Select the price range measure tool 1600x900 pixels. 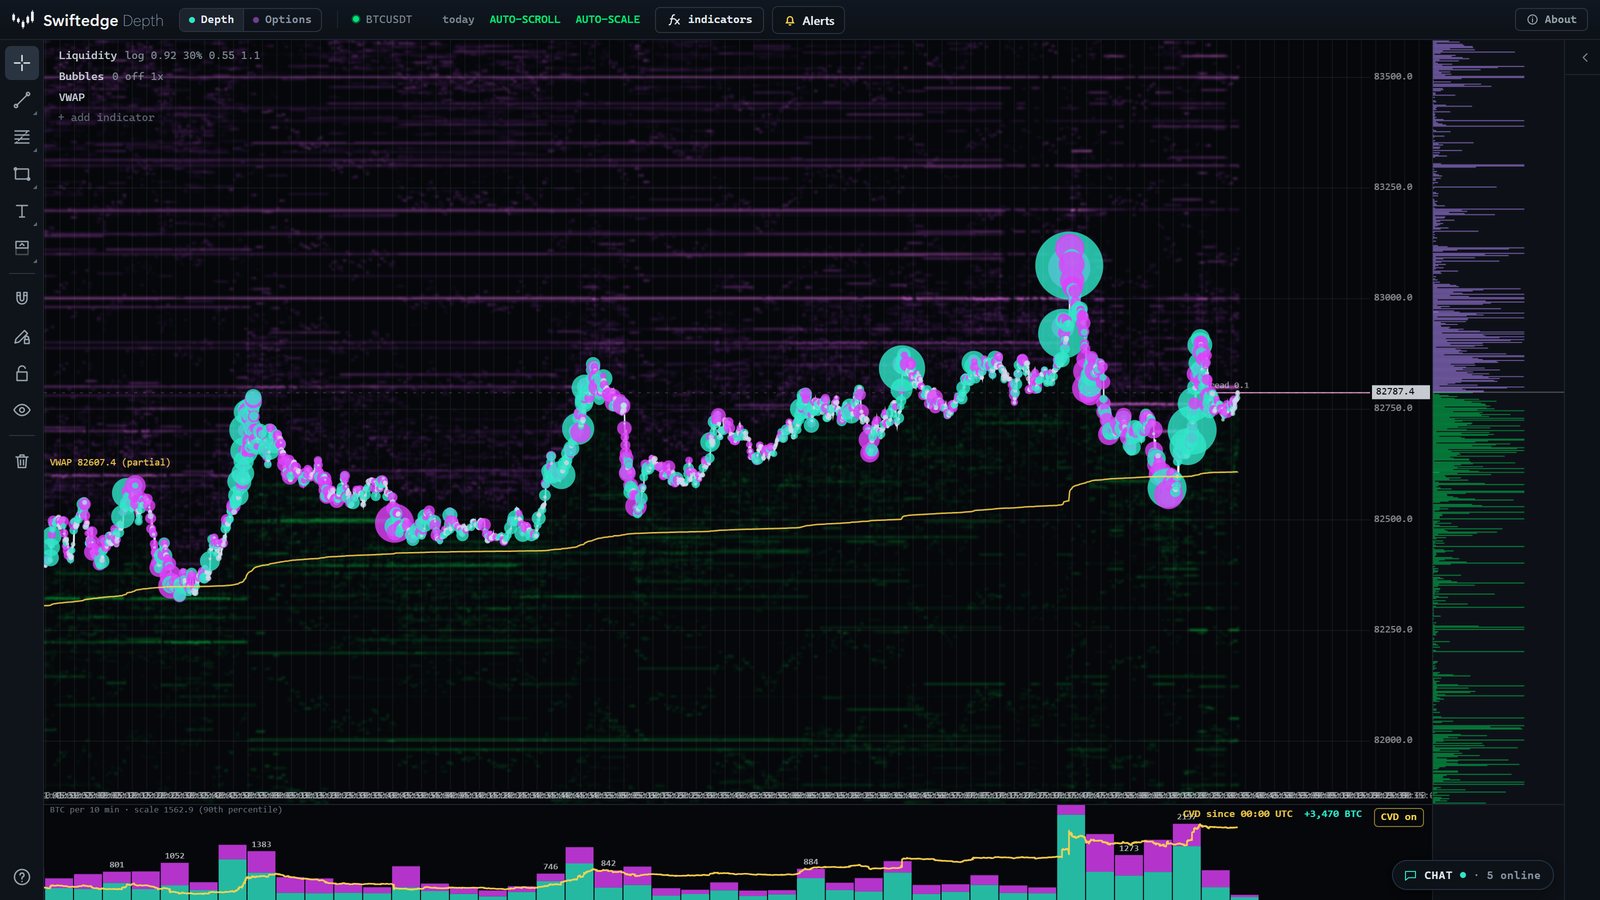click(22, 248)
